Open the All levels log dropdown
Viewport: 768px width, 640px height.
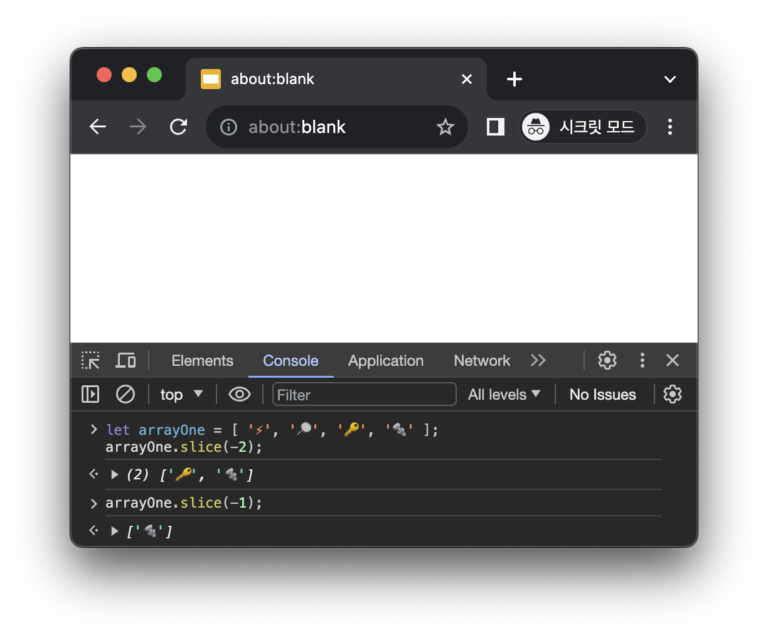[x=504, y=394]
